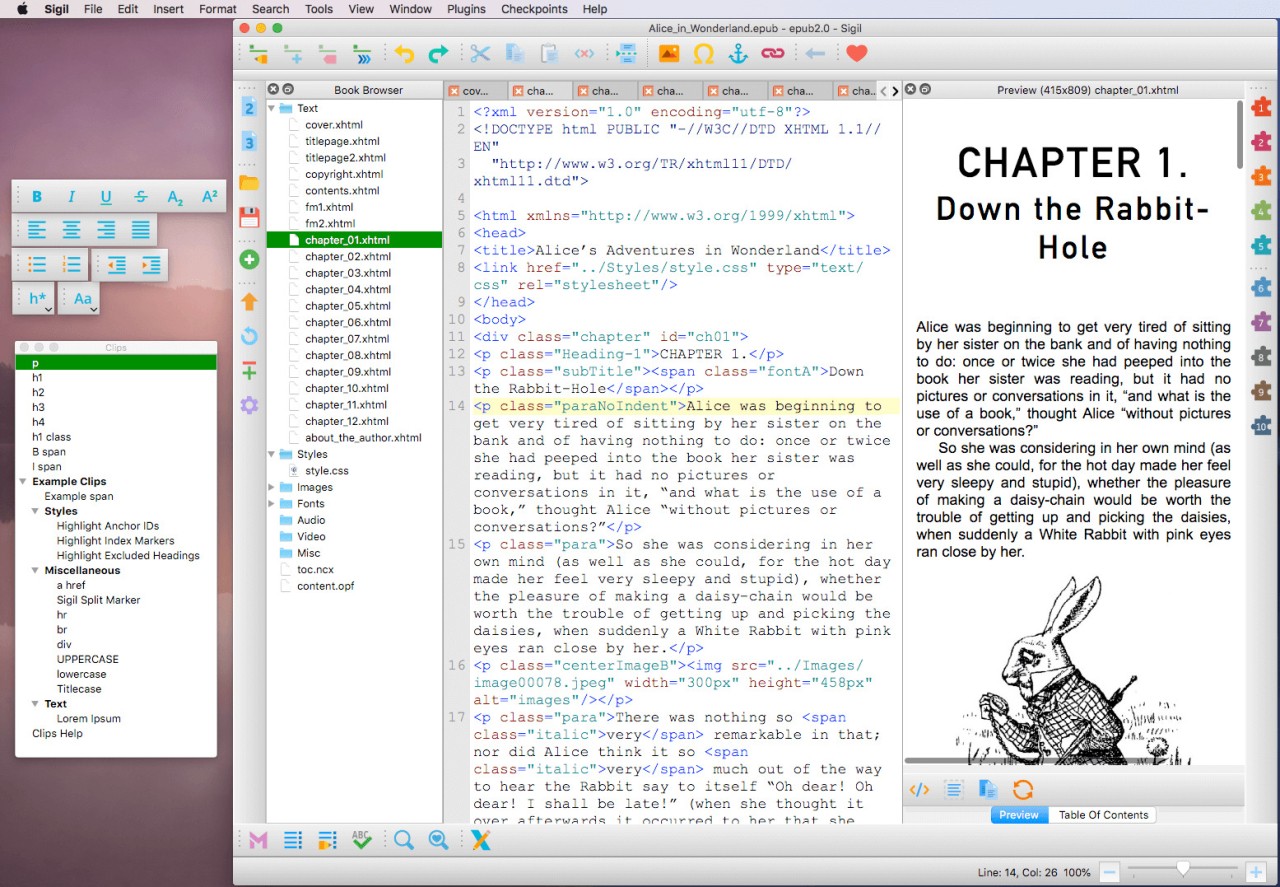Image resolution: width=1280 pixels, height=887 pixels.
Task: Insert a special character with the Omega icon
Action: click(x=703, y=53)
